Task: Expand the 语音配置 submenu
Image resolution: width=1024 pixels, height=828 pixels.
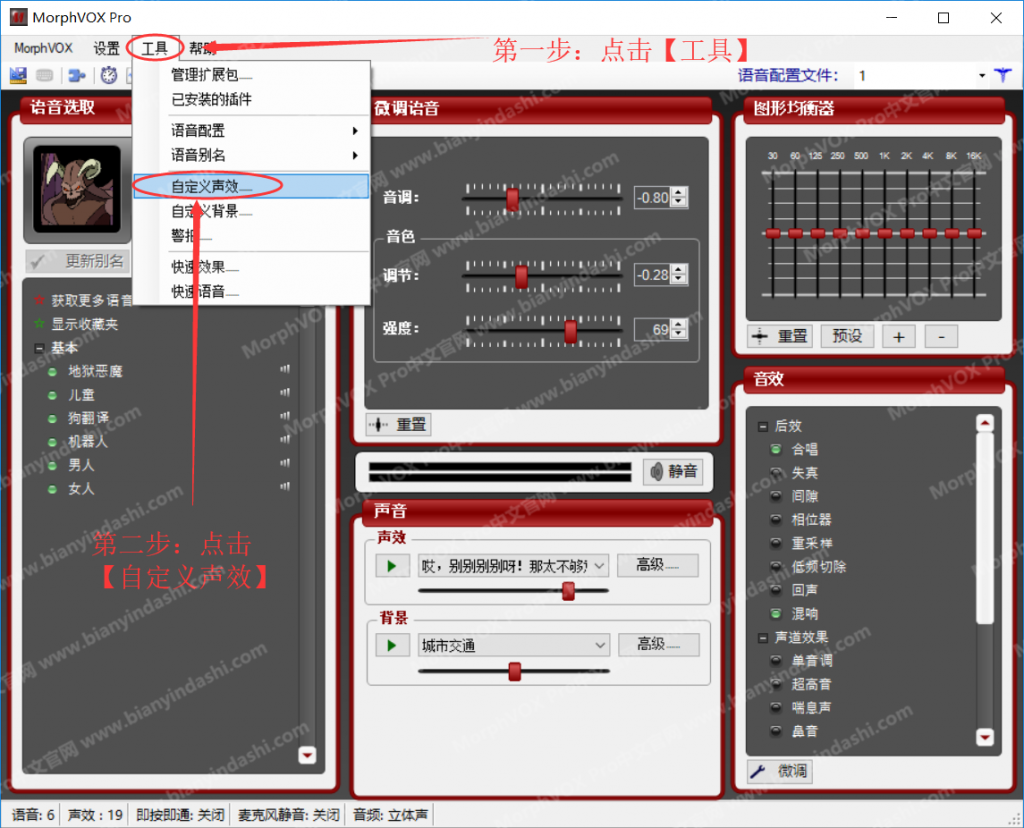Action: click(x=252, y=131)
